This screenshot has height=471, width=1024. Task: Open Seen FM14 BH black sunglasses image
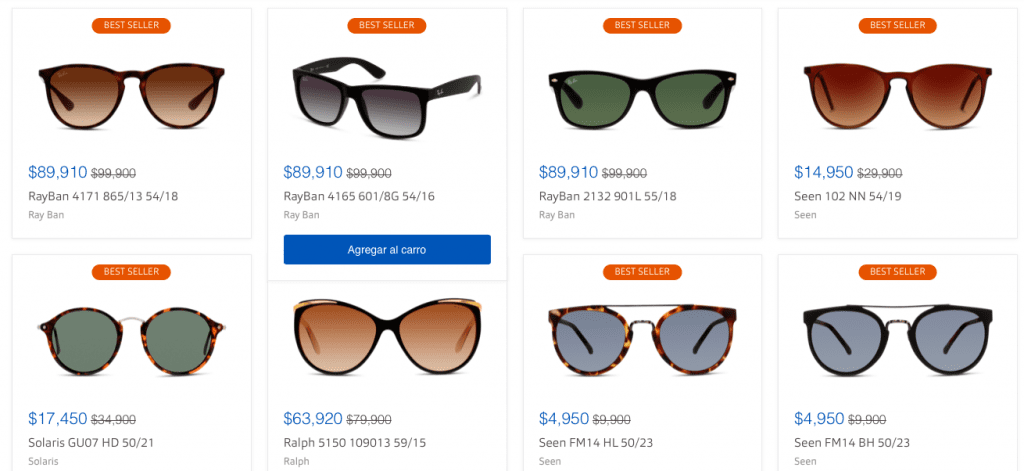tap(897, 339)
